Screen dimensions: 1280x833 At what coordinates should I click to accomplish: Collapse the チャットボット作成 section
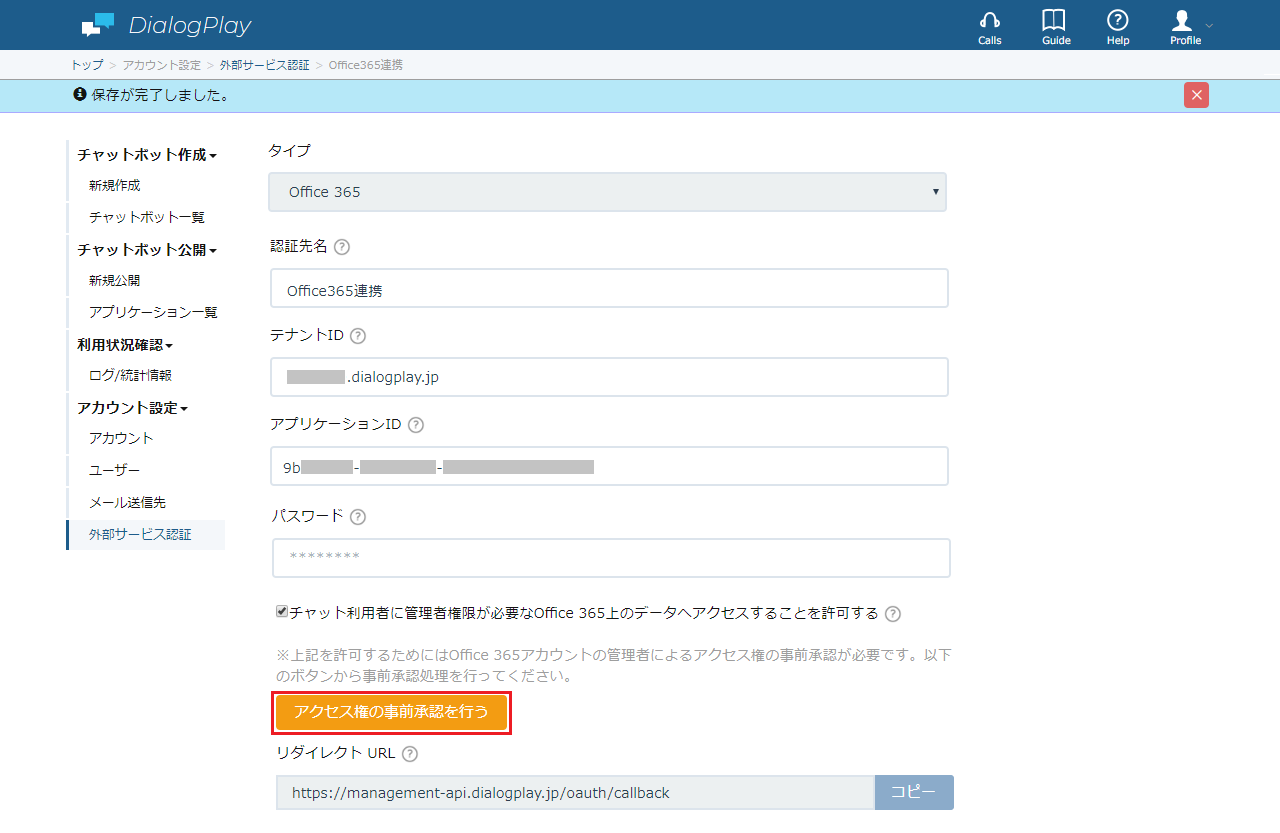(x=147, y=155)
